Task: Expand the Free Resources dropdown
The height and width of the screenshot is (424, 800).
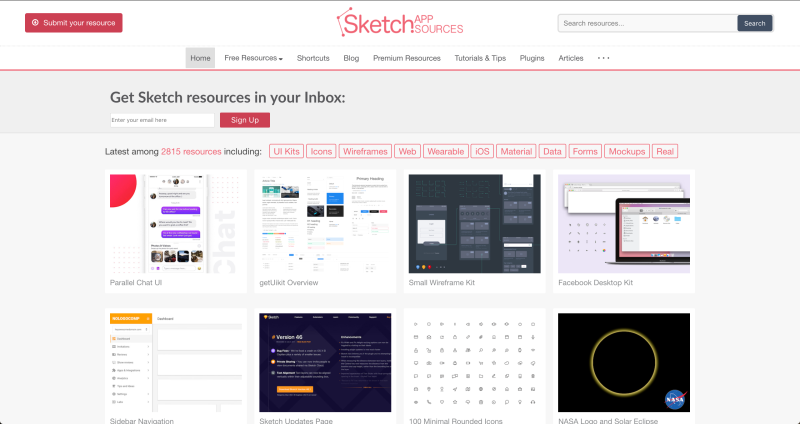Action: pyautogui.click(x=253, y=58)
